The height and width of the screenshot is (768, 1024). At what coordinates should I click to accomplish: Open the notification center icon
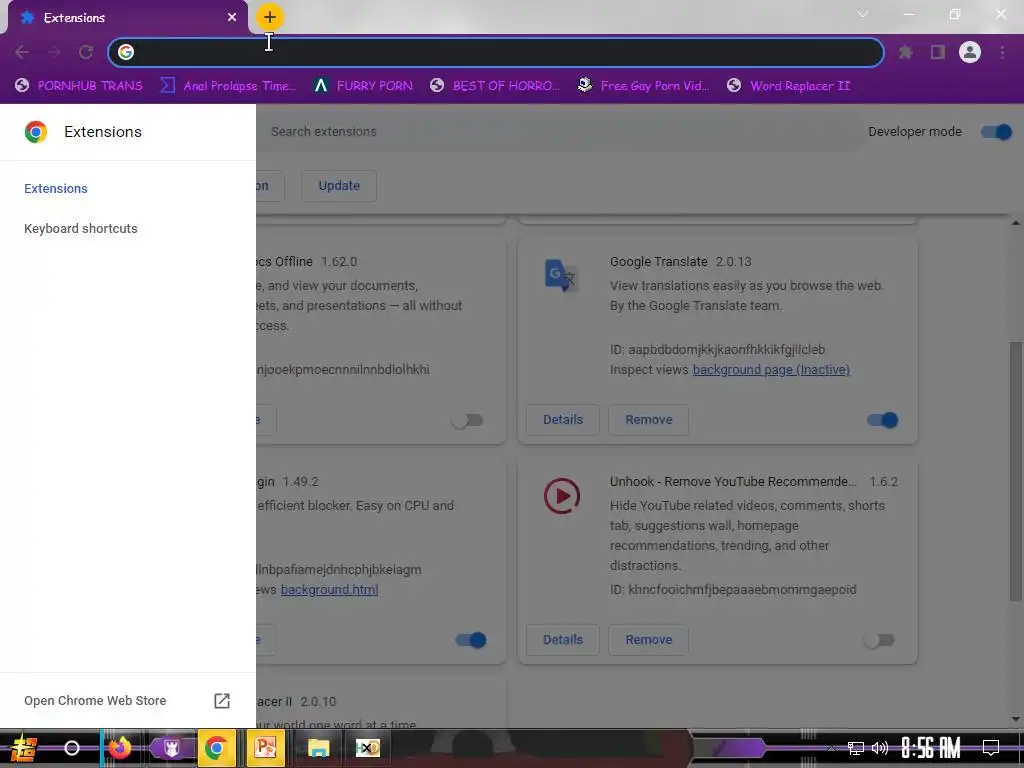(991, 748)
